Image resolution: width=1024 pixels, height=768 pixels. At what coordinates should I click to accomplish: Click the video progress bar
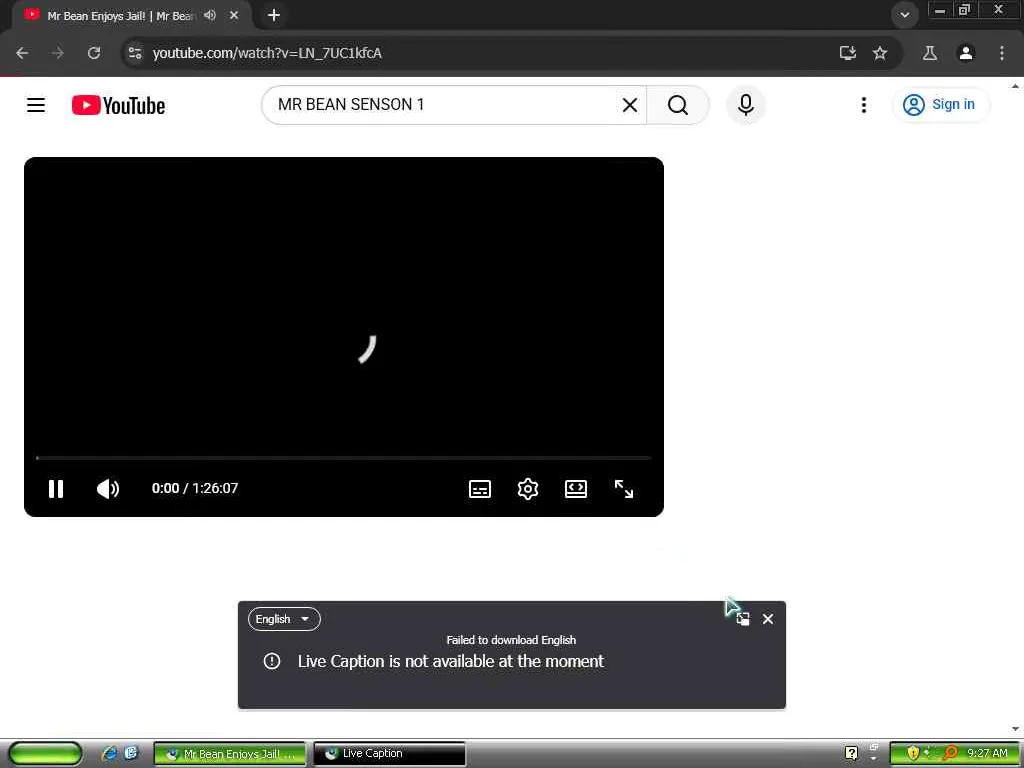coord(344,458)
